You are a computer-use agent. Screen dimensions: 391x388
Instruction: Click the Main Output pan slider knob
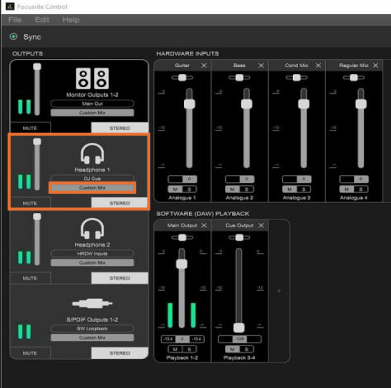182,238
